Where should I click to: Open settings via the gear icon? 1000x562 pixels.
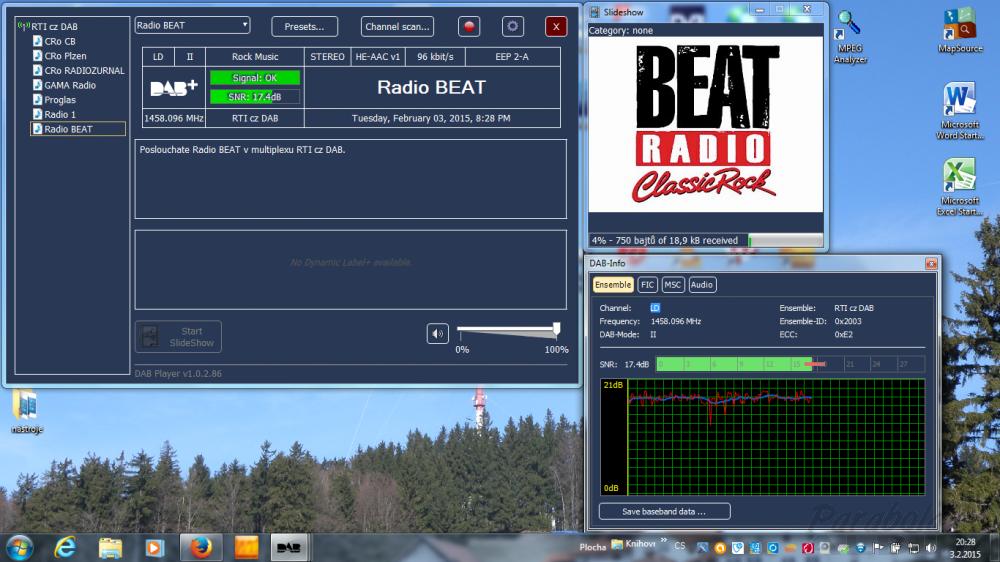[513, 27]
